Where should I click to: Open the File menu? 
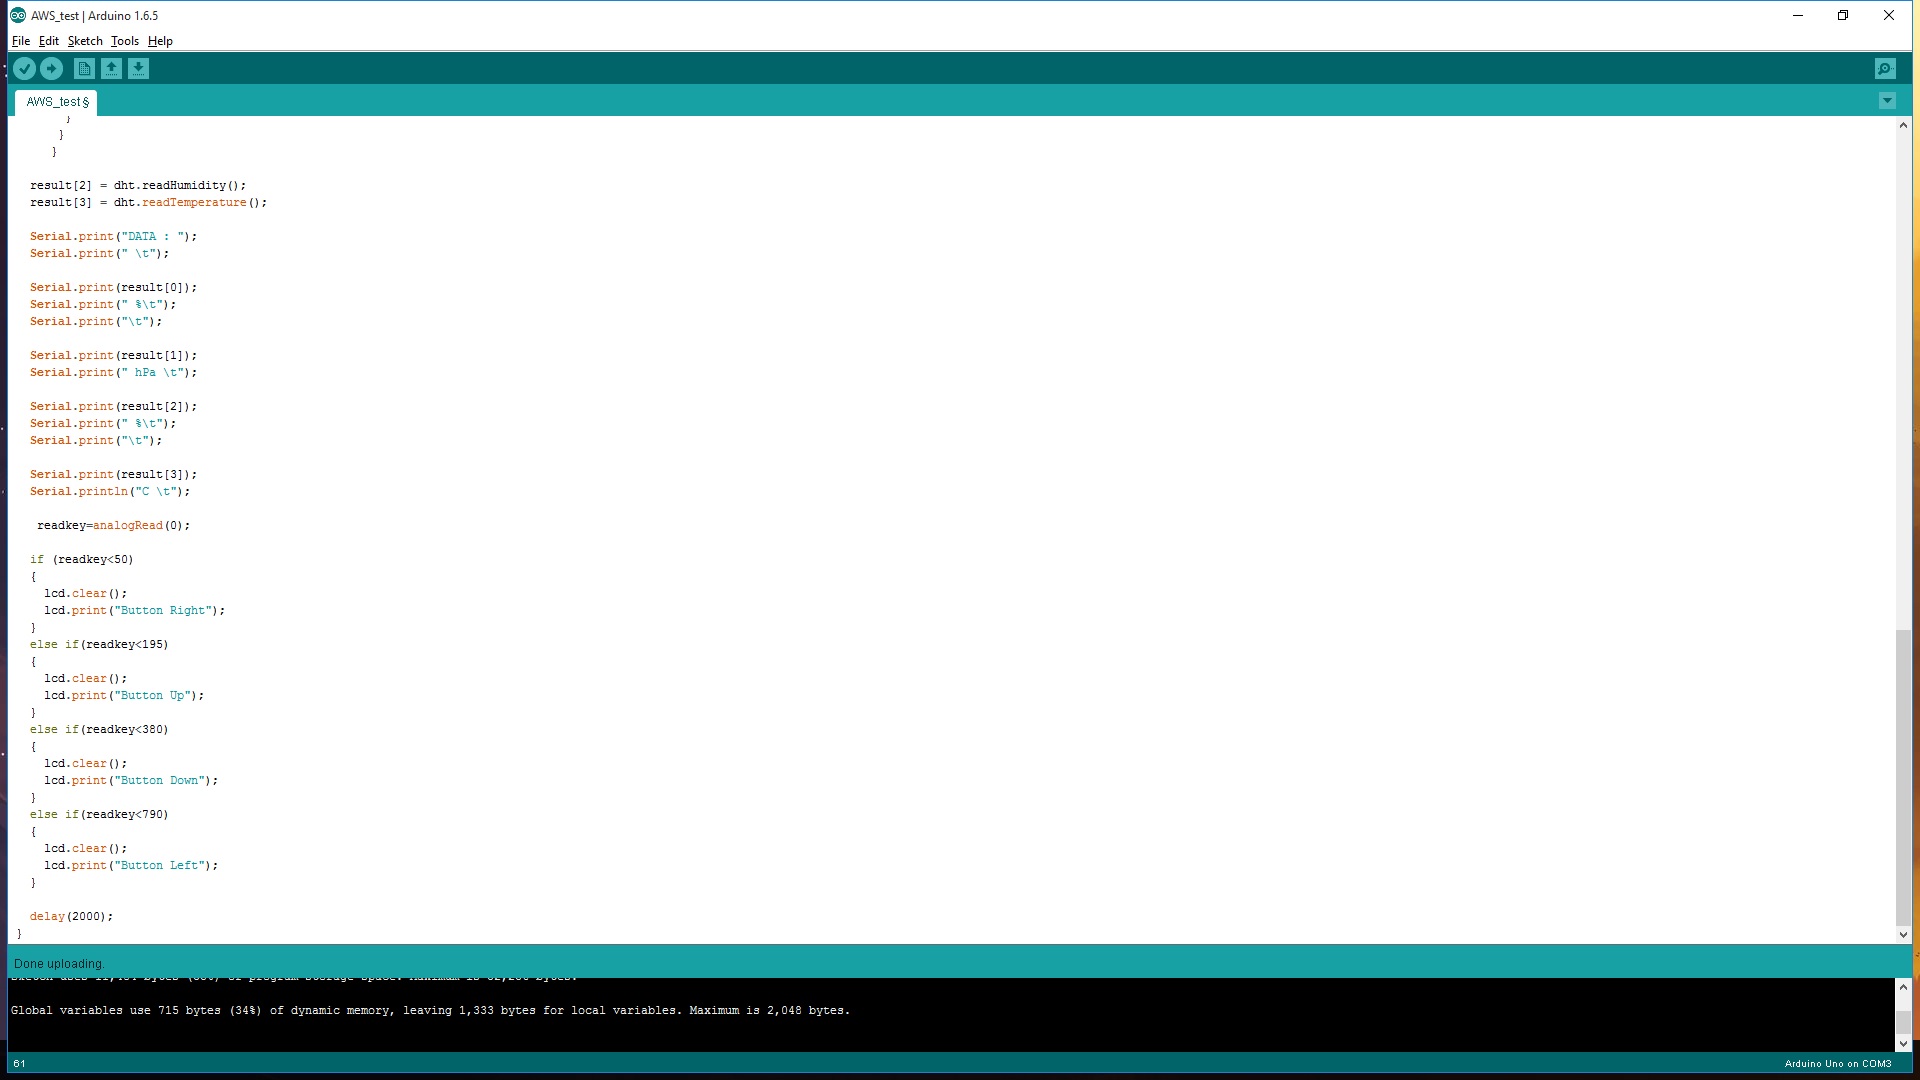(21, 41)
